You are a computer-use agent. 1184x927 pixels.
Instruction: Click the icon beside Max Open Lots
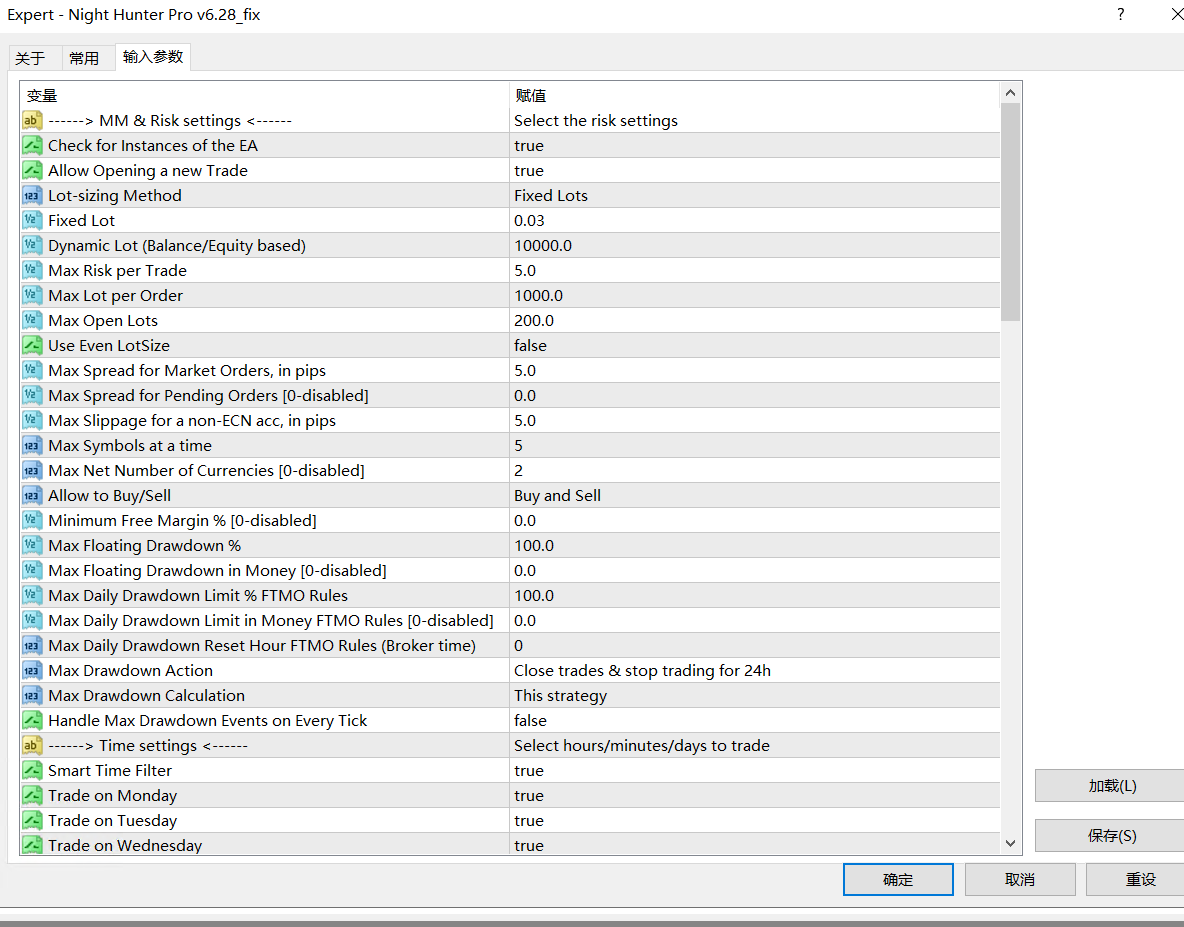[x=32, y=320]
